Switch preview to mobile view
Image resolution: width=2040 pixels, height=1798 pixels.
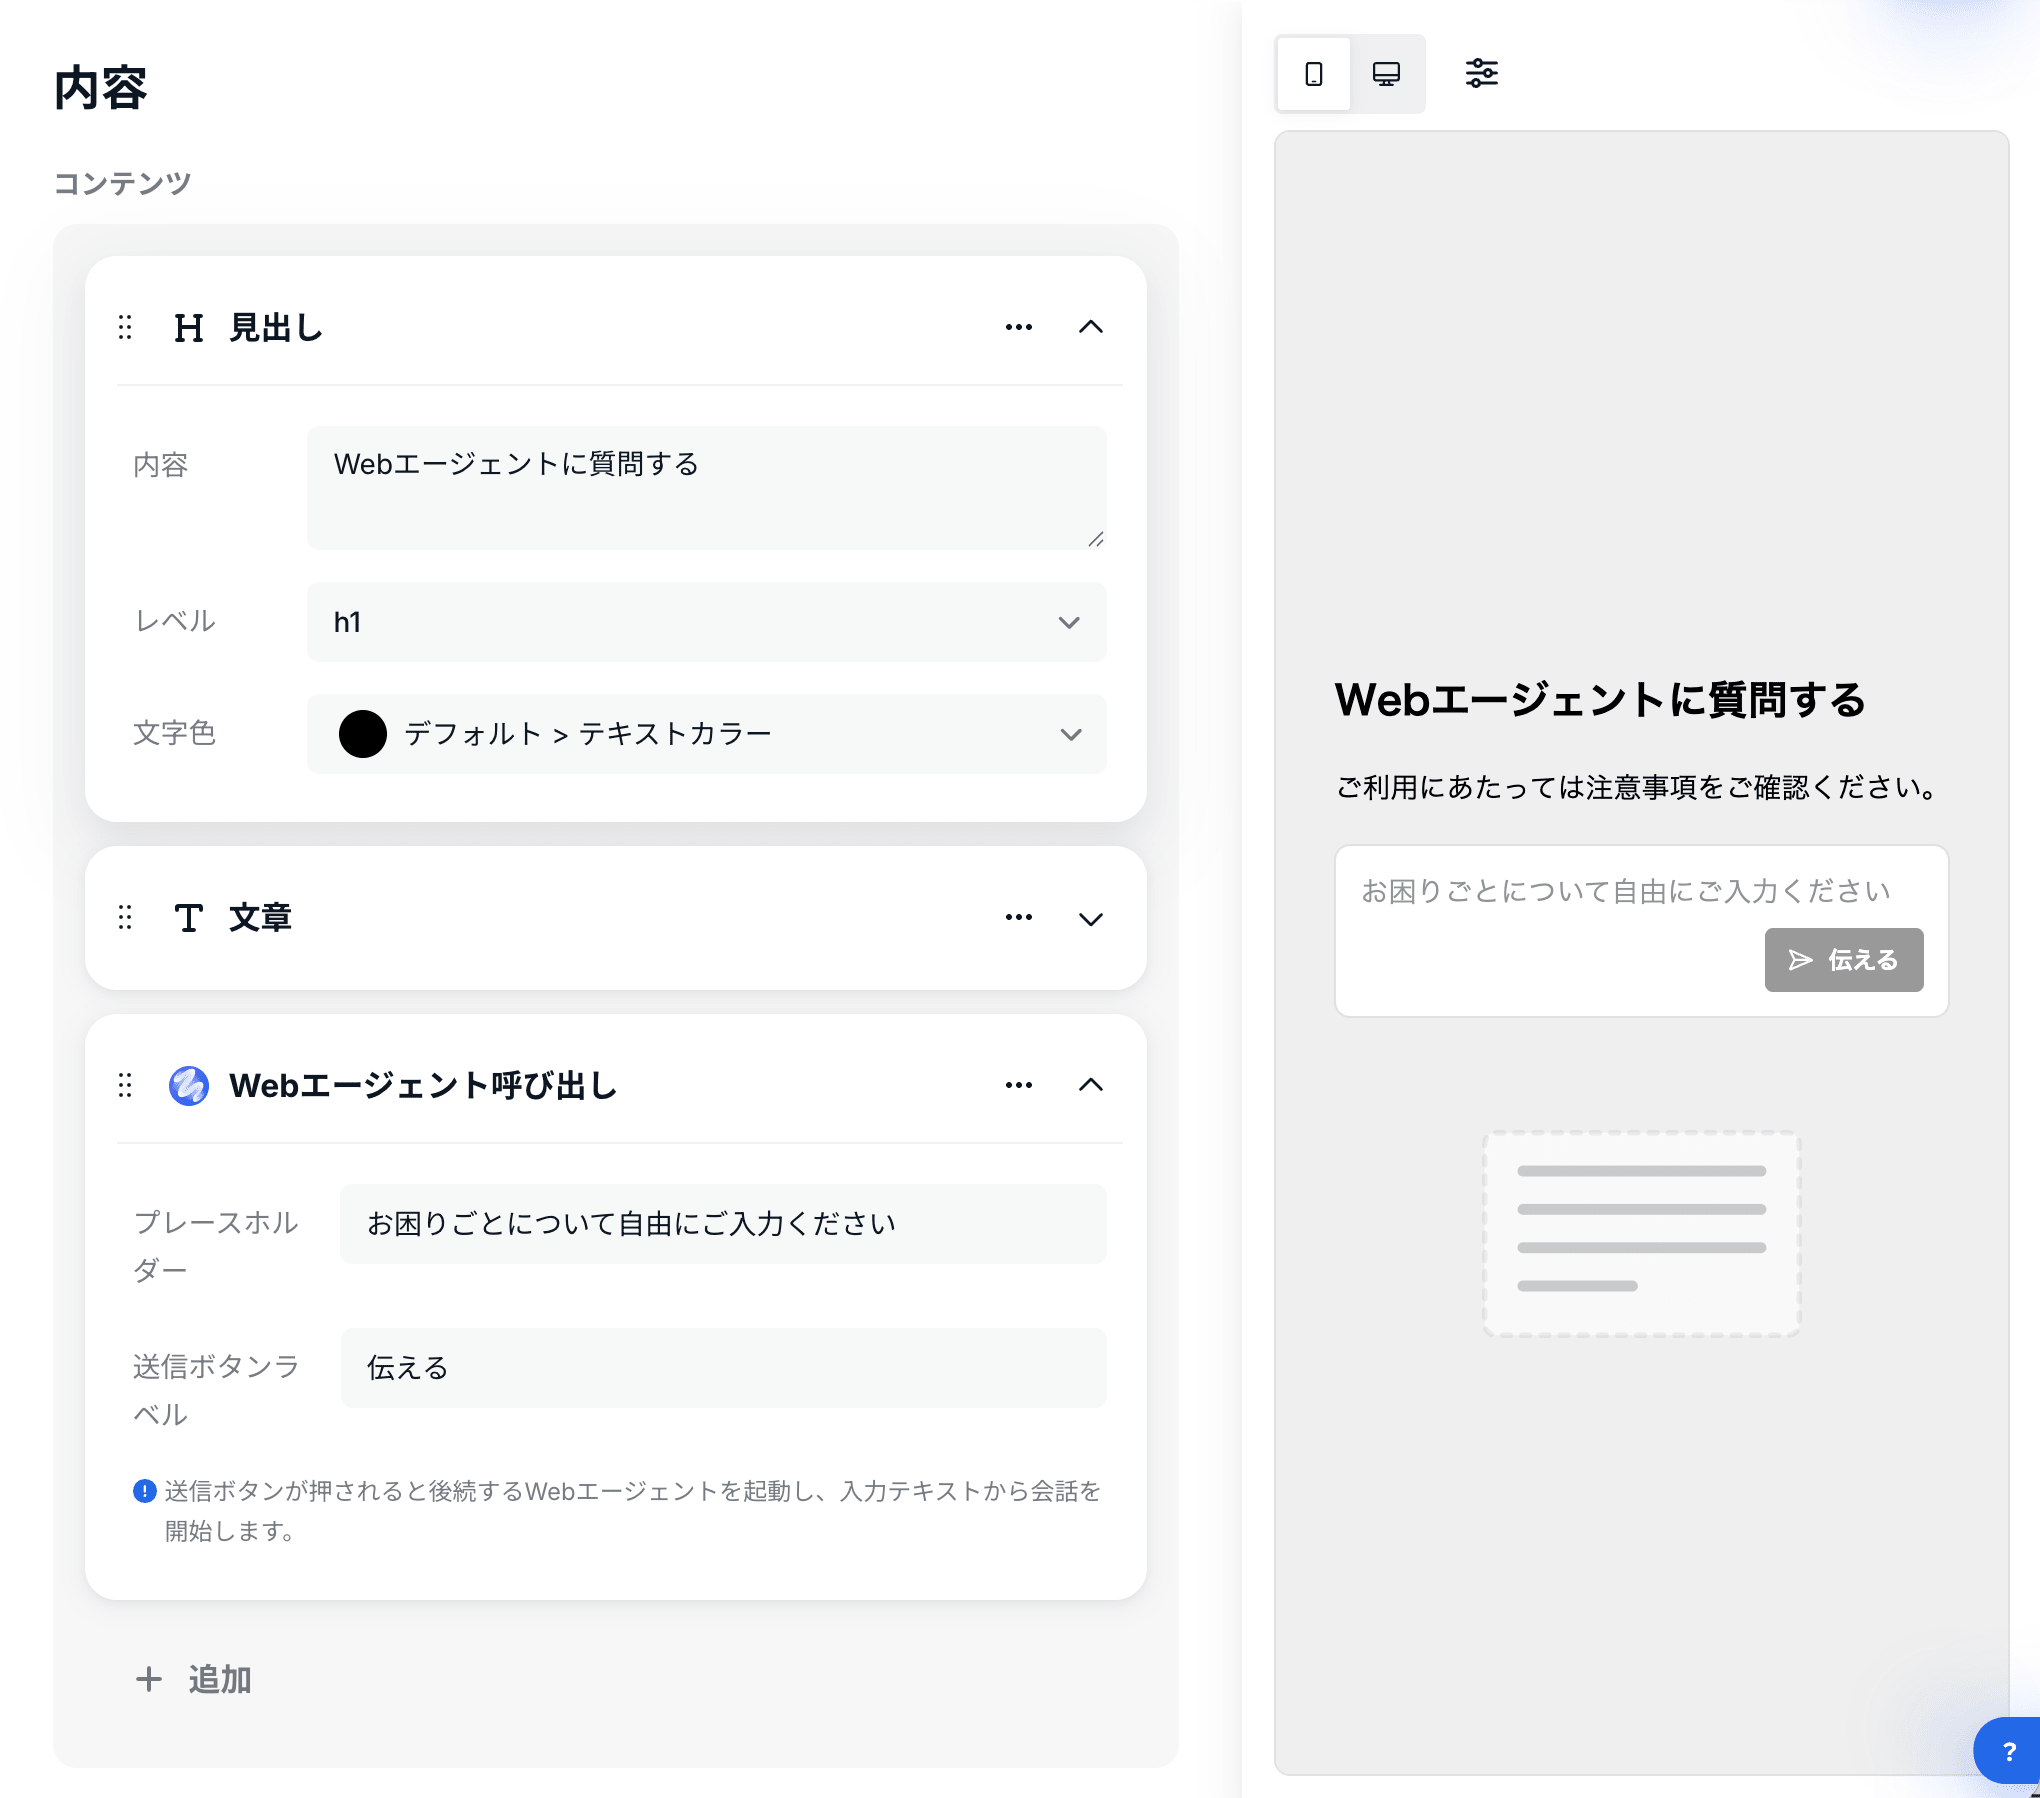(x=1313, y=74)
